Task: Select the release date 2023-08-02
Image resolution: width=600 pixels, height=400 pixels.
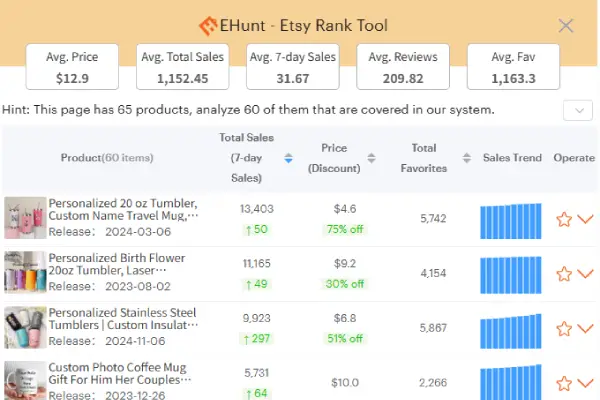Action: click(x=138, y=287)
